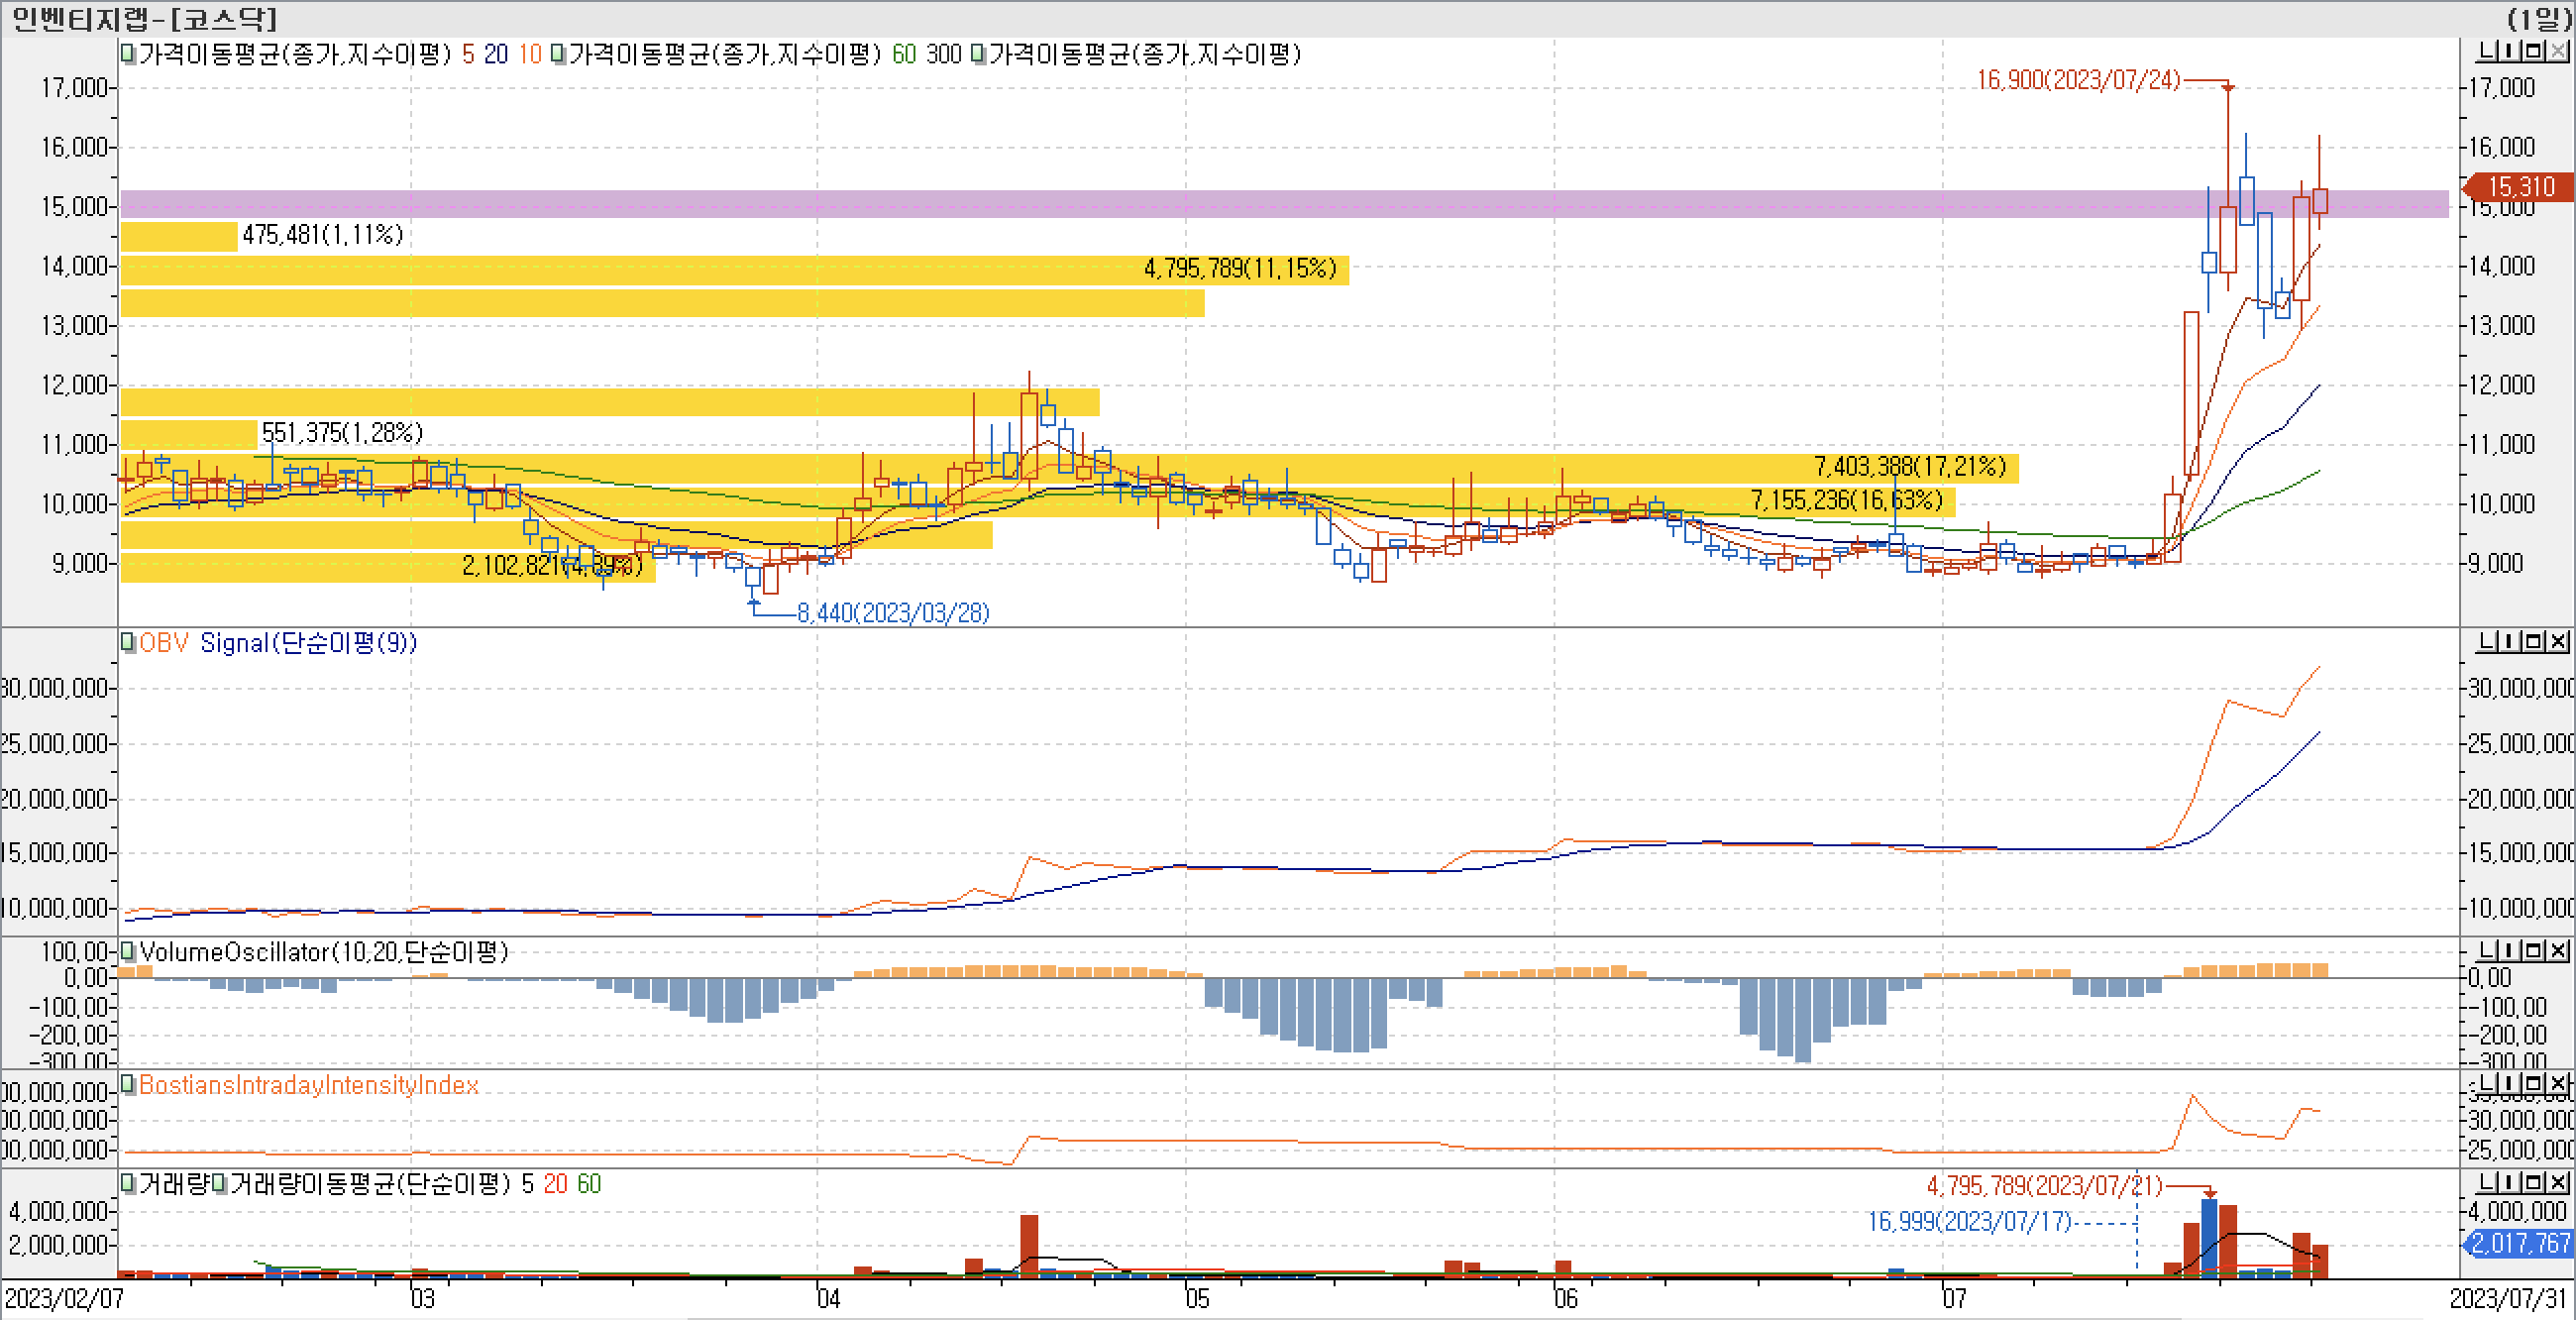Maximize the OBV indicator panel
This screenshot has width=2576, height=1320.
(2534, 641)
